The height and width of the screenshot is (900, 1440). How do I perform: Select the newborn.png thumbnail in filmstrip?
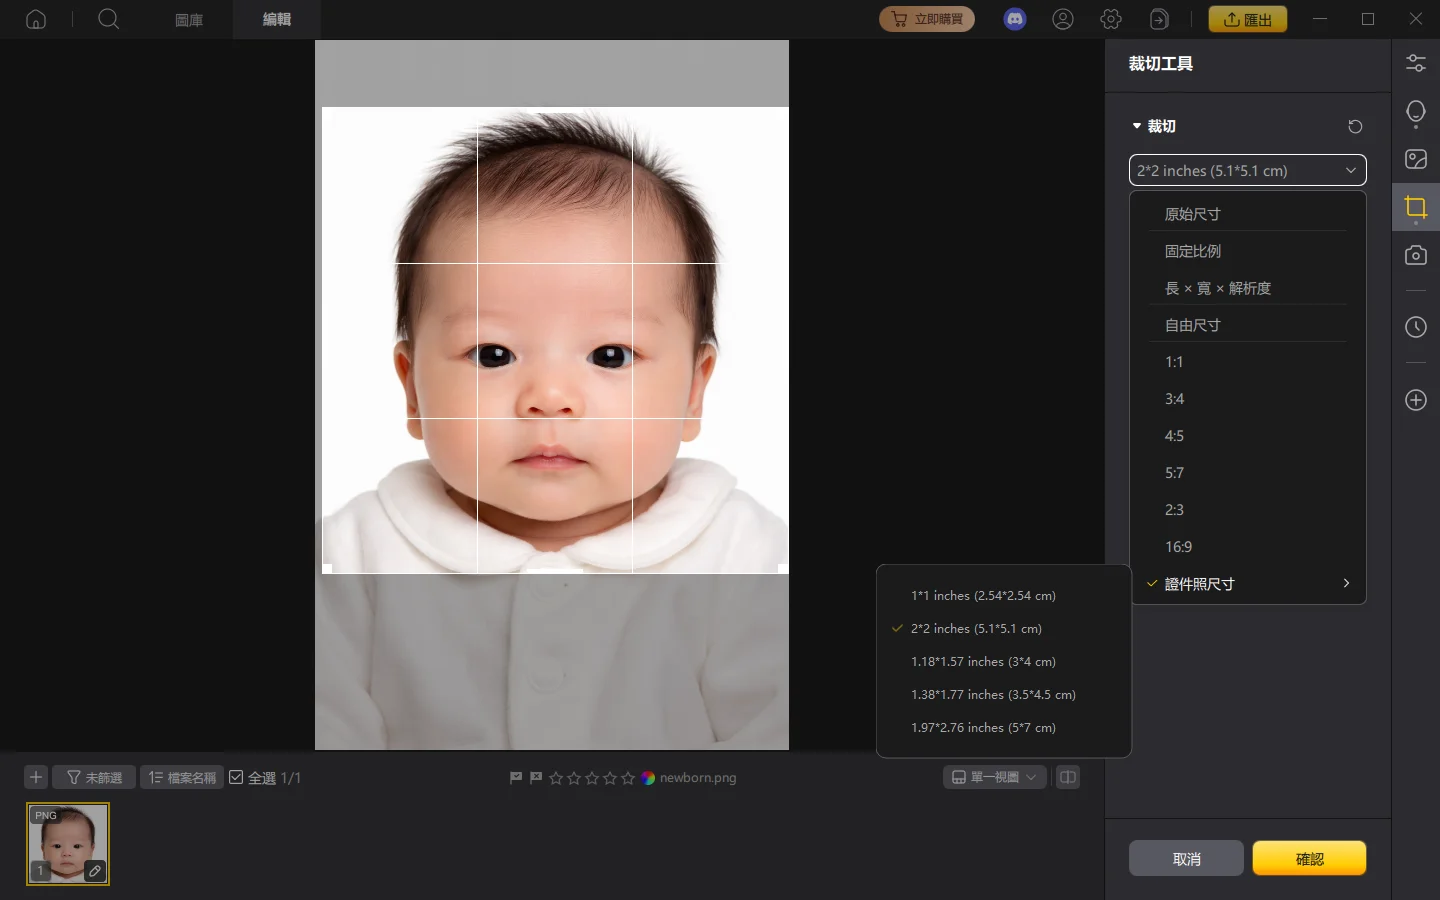[x=68, y=843]
